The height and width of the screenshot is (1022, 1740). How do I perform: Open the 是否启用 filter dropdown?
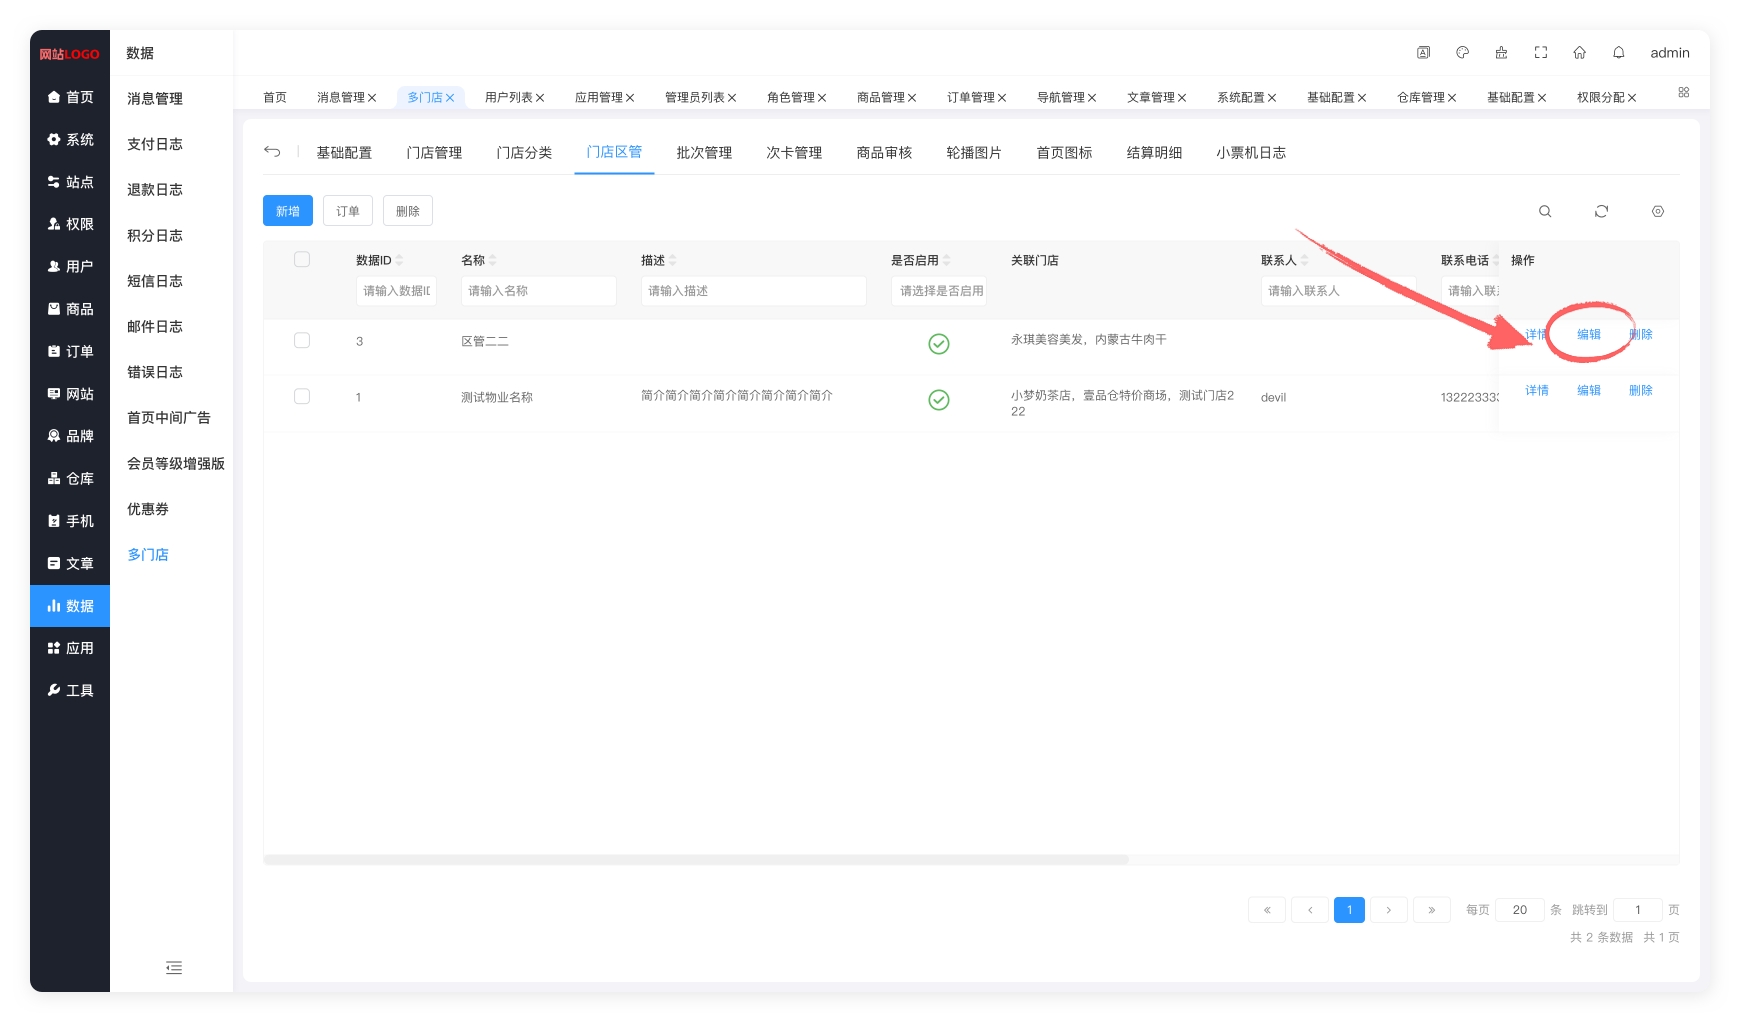pos(939,291)
